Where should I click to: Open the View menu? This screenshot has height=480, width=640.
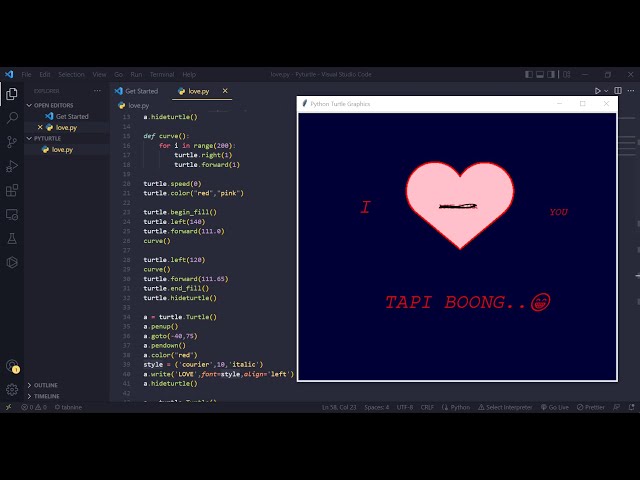(x=99, y=74)
